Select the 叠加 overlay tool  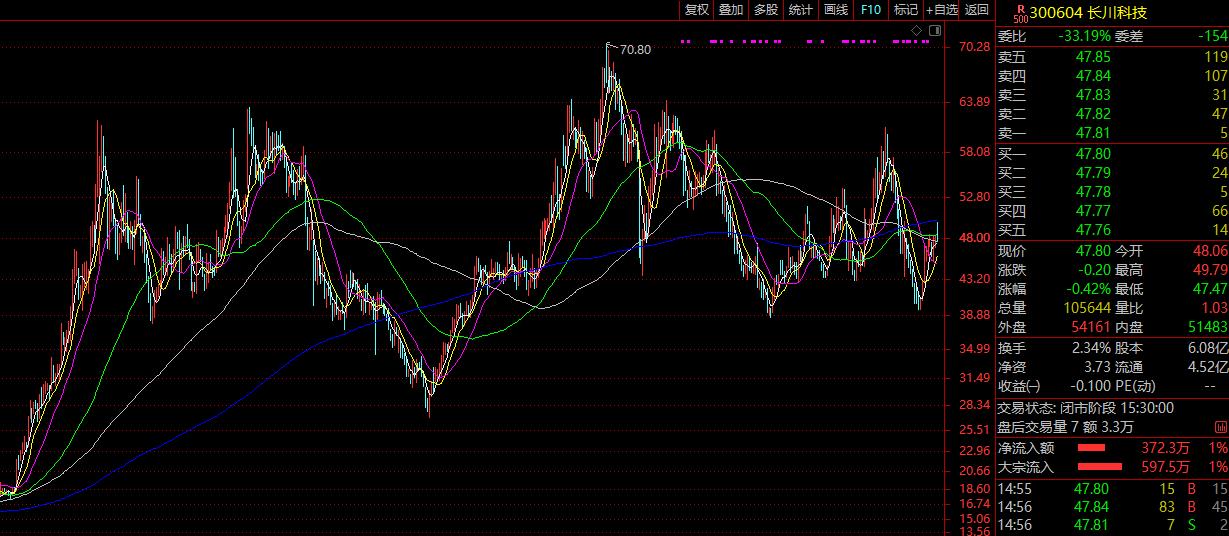click(x=731, y=10)
